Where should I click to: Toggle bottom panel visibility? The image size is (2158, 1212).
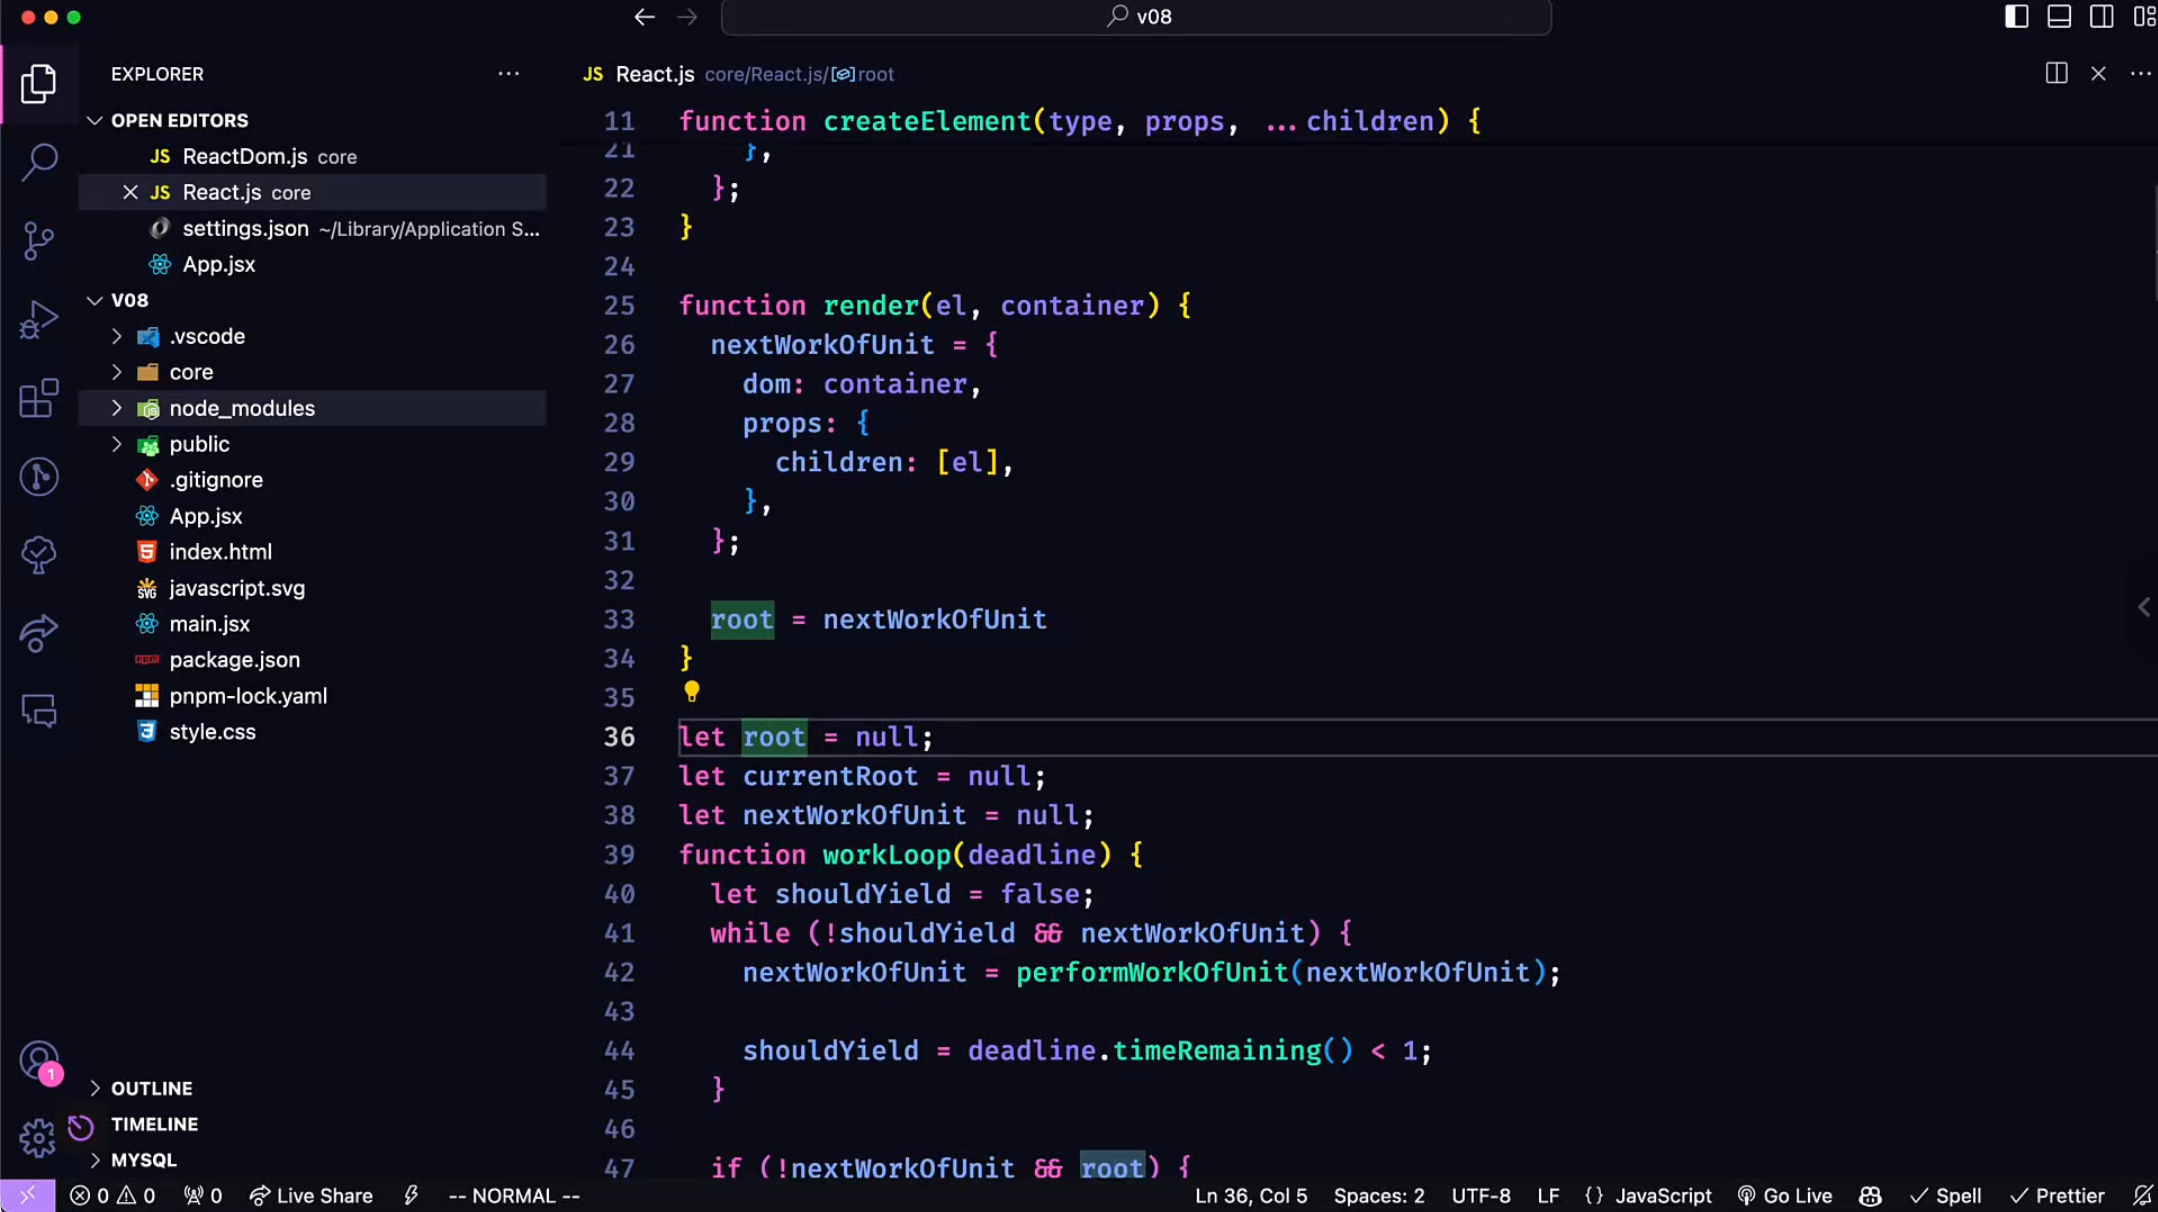tap(2059, 17)
